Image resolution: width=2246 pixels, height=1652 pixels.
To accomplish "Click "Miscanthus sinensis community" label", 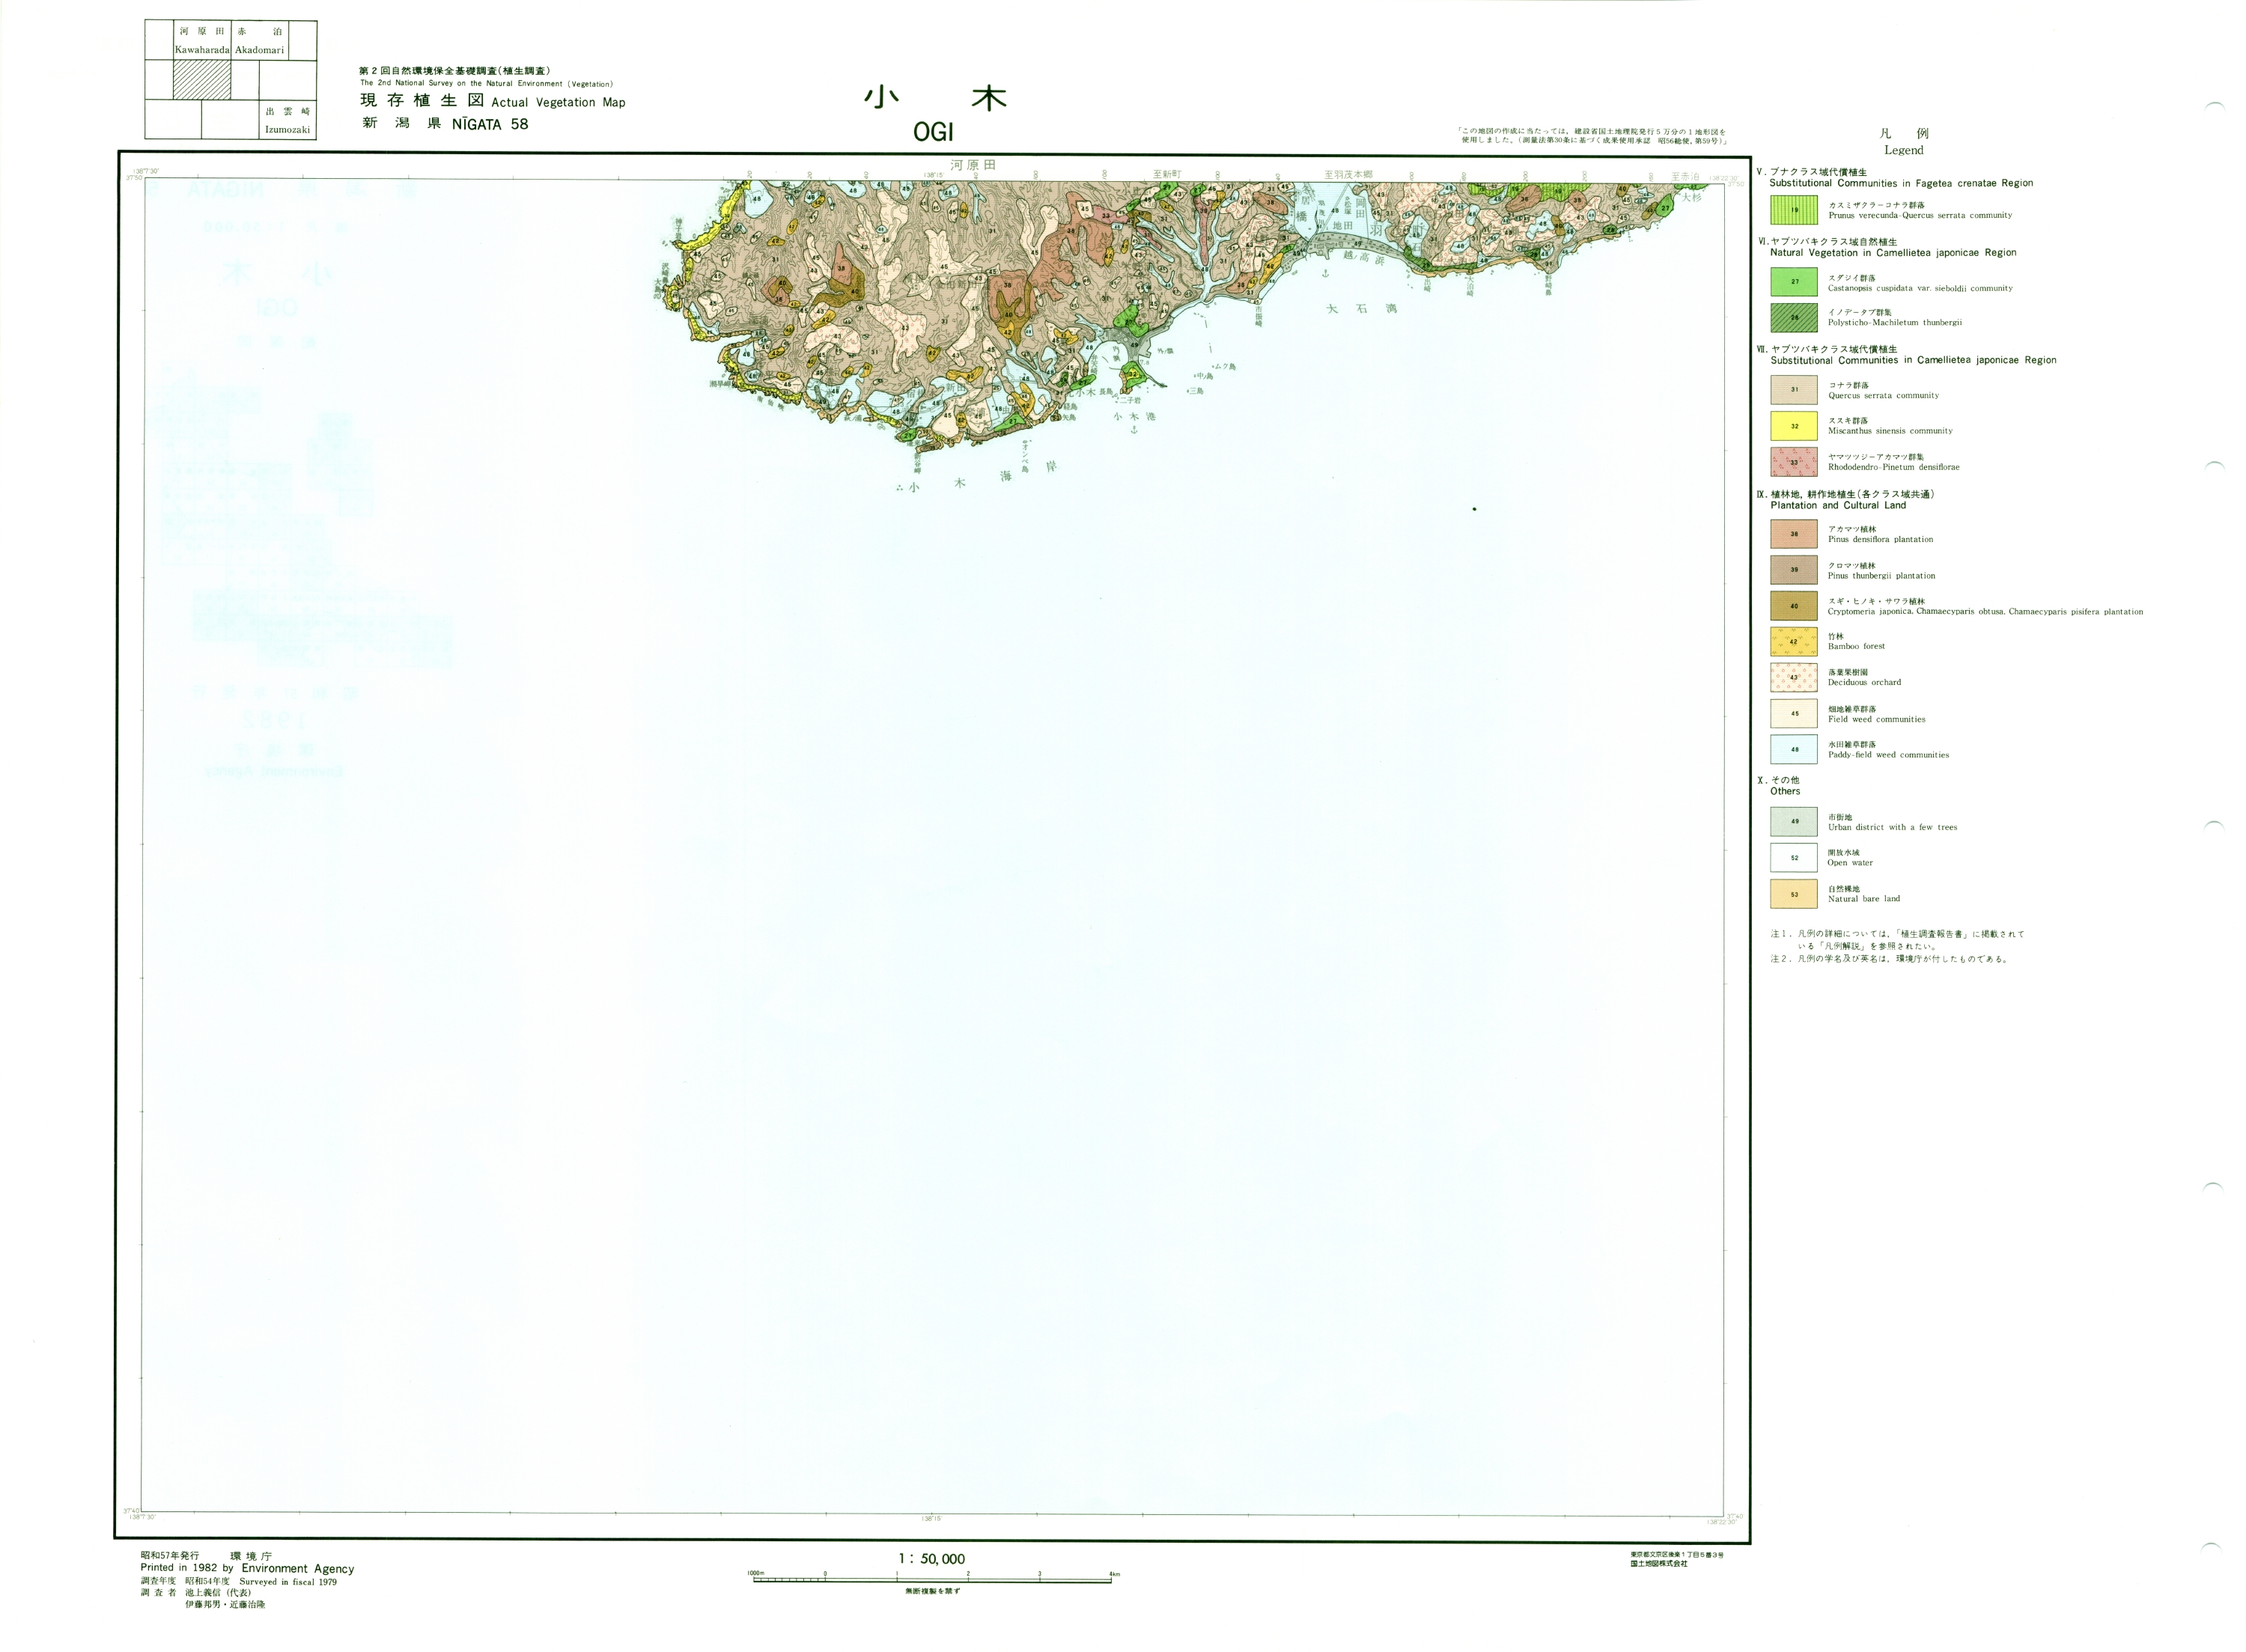I will 1890,431.
